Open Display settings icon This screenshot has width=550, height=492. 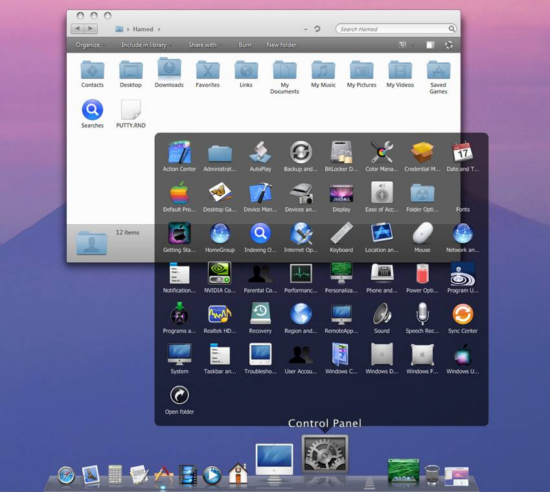click(x=341, y=193)
